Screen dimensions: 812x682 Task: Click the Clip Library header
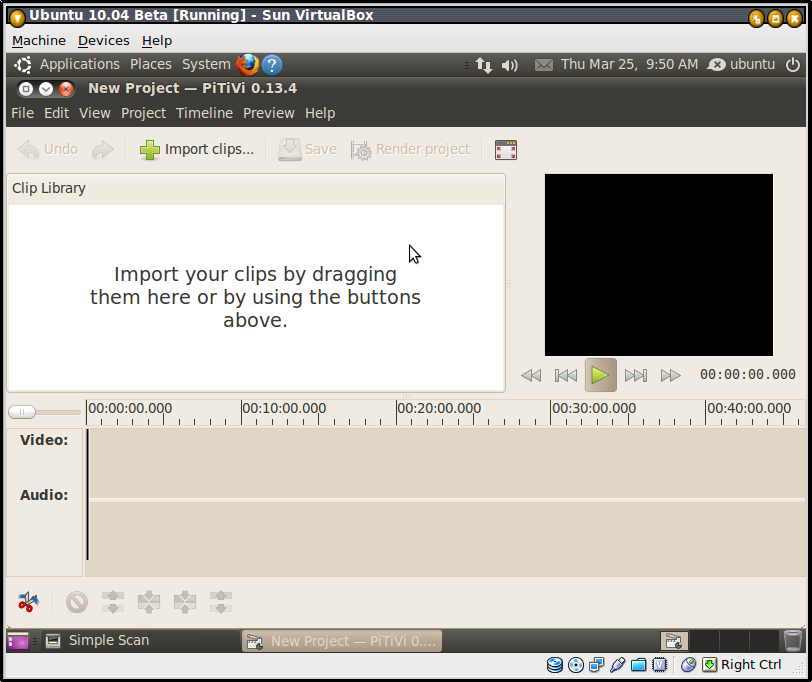tap(49, 188)
